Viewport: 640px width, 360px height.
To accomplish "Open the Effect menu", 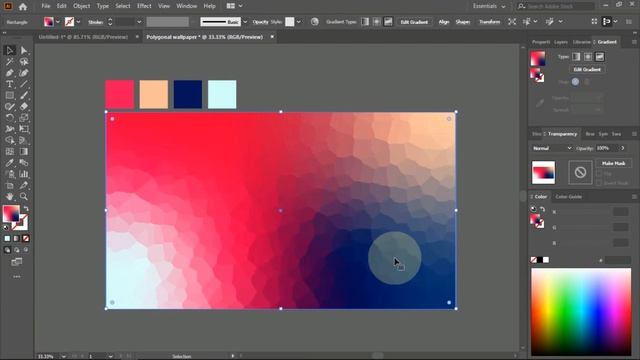I will pos(144,6).
